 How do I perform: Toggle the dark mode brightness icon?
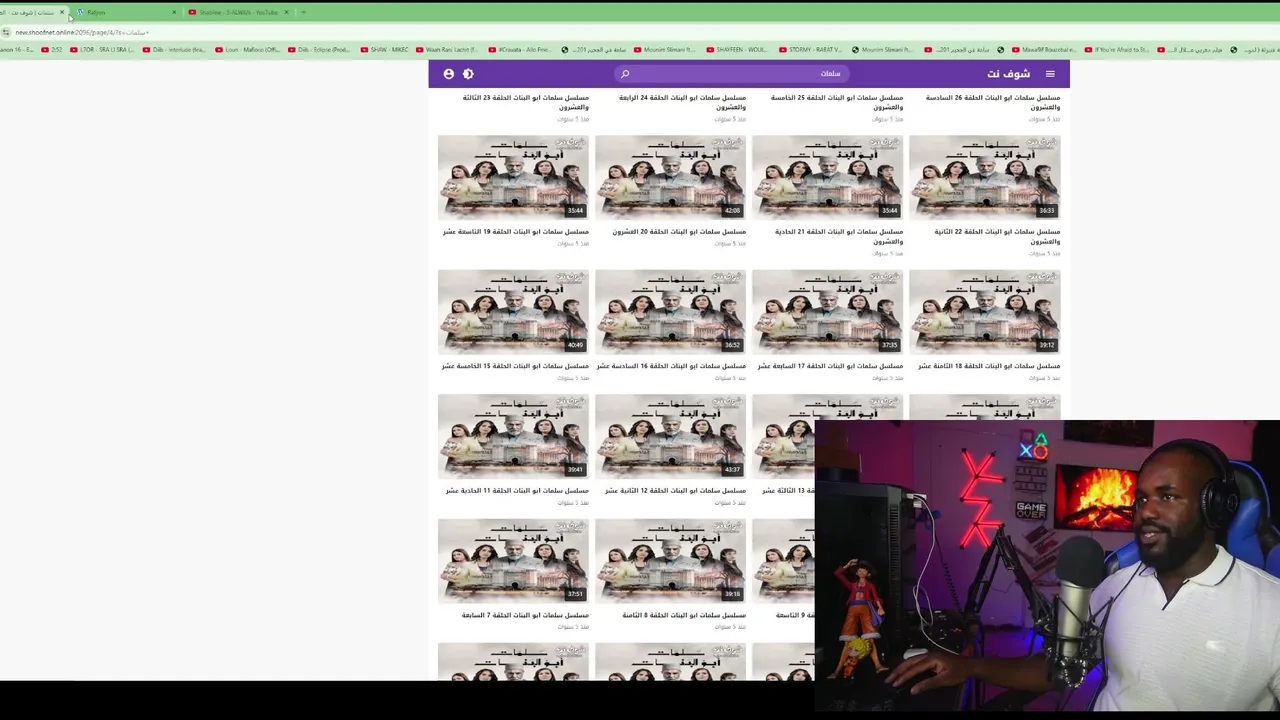(x=468, y=74)
